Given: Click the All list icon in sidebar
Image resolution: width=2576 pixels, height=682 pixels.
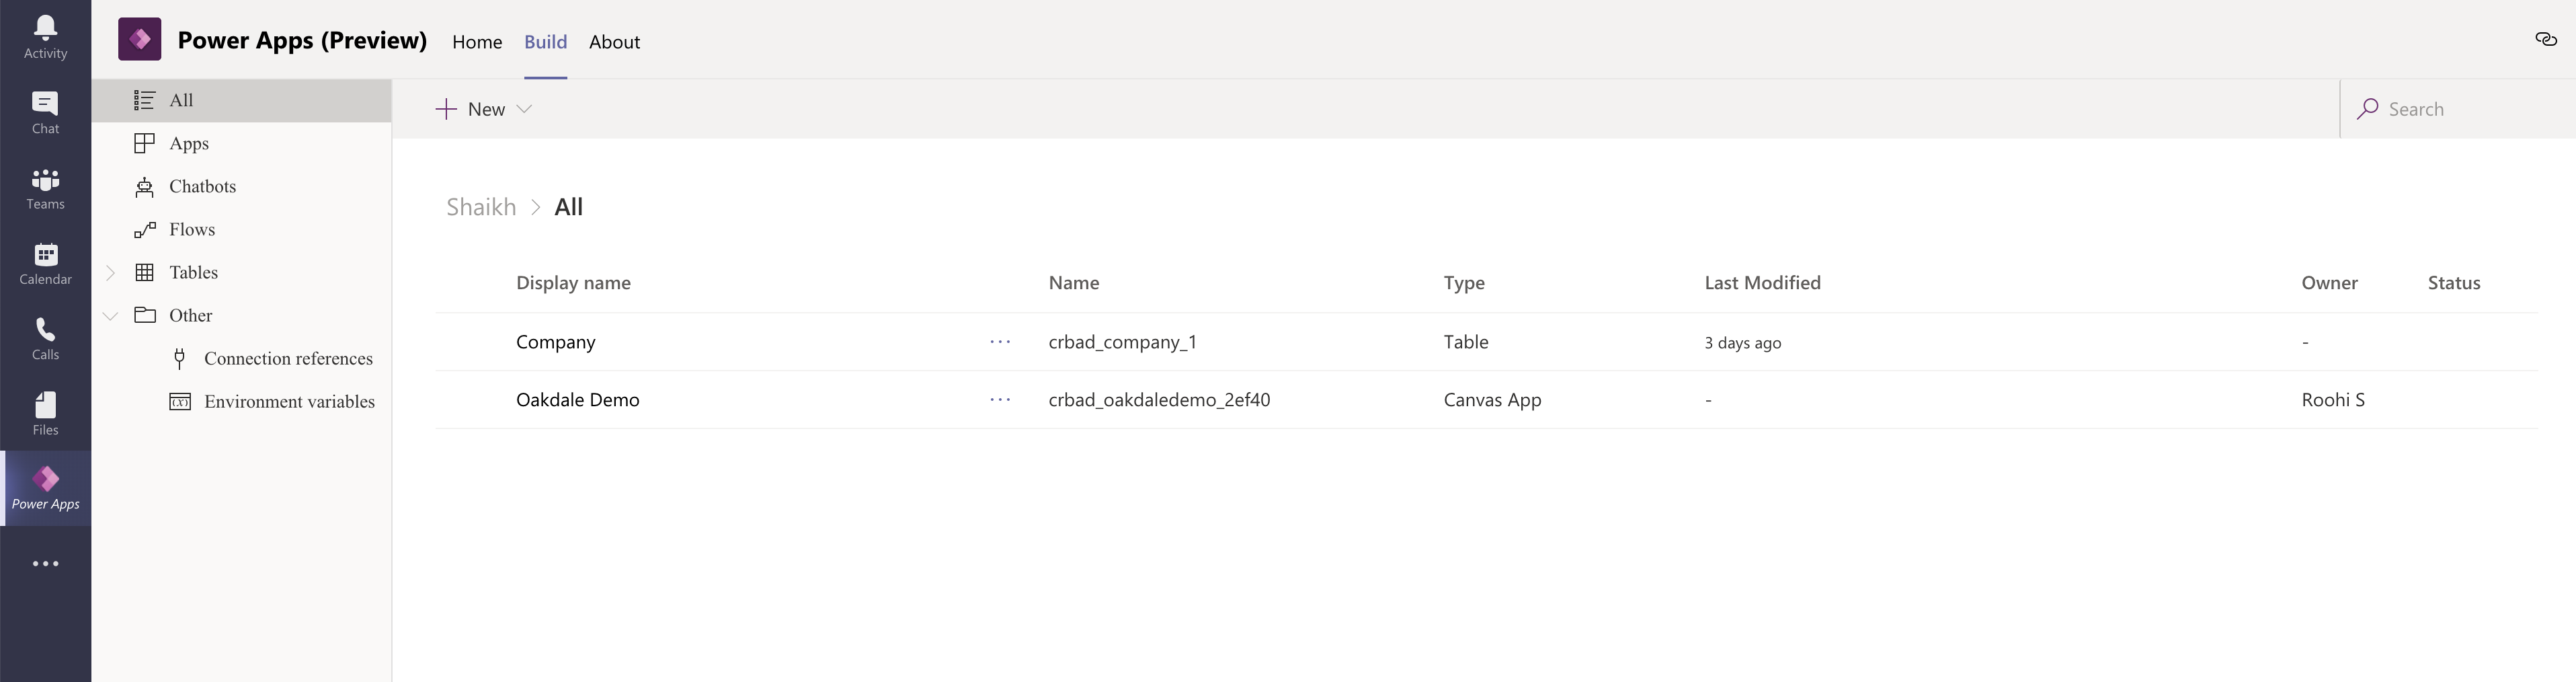Looking at the screenshot, I should pyautogui.click(x=144, y=100).
